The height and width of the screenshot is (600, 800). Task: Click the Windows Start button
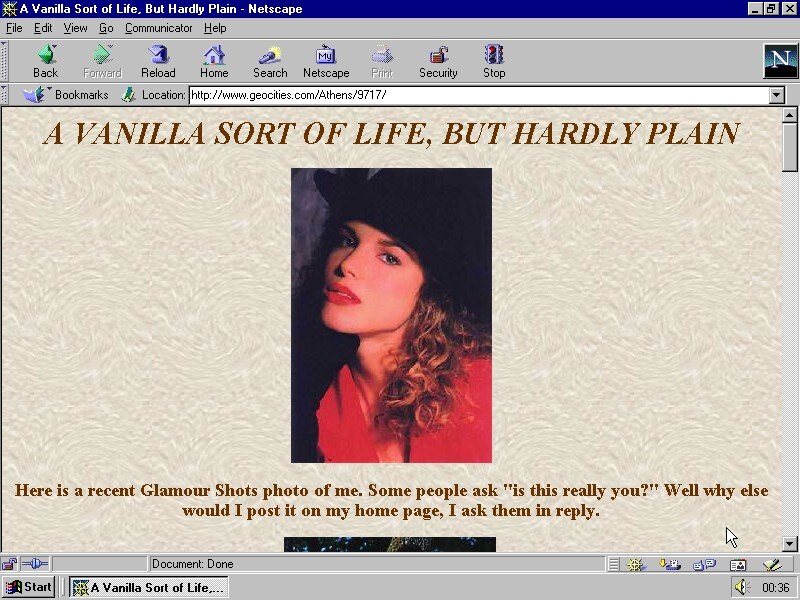pos(29,587)
